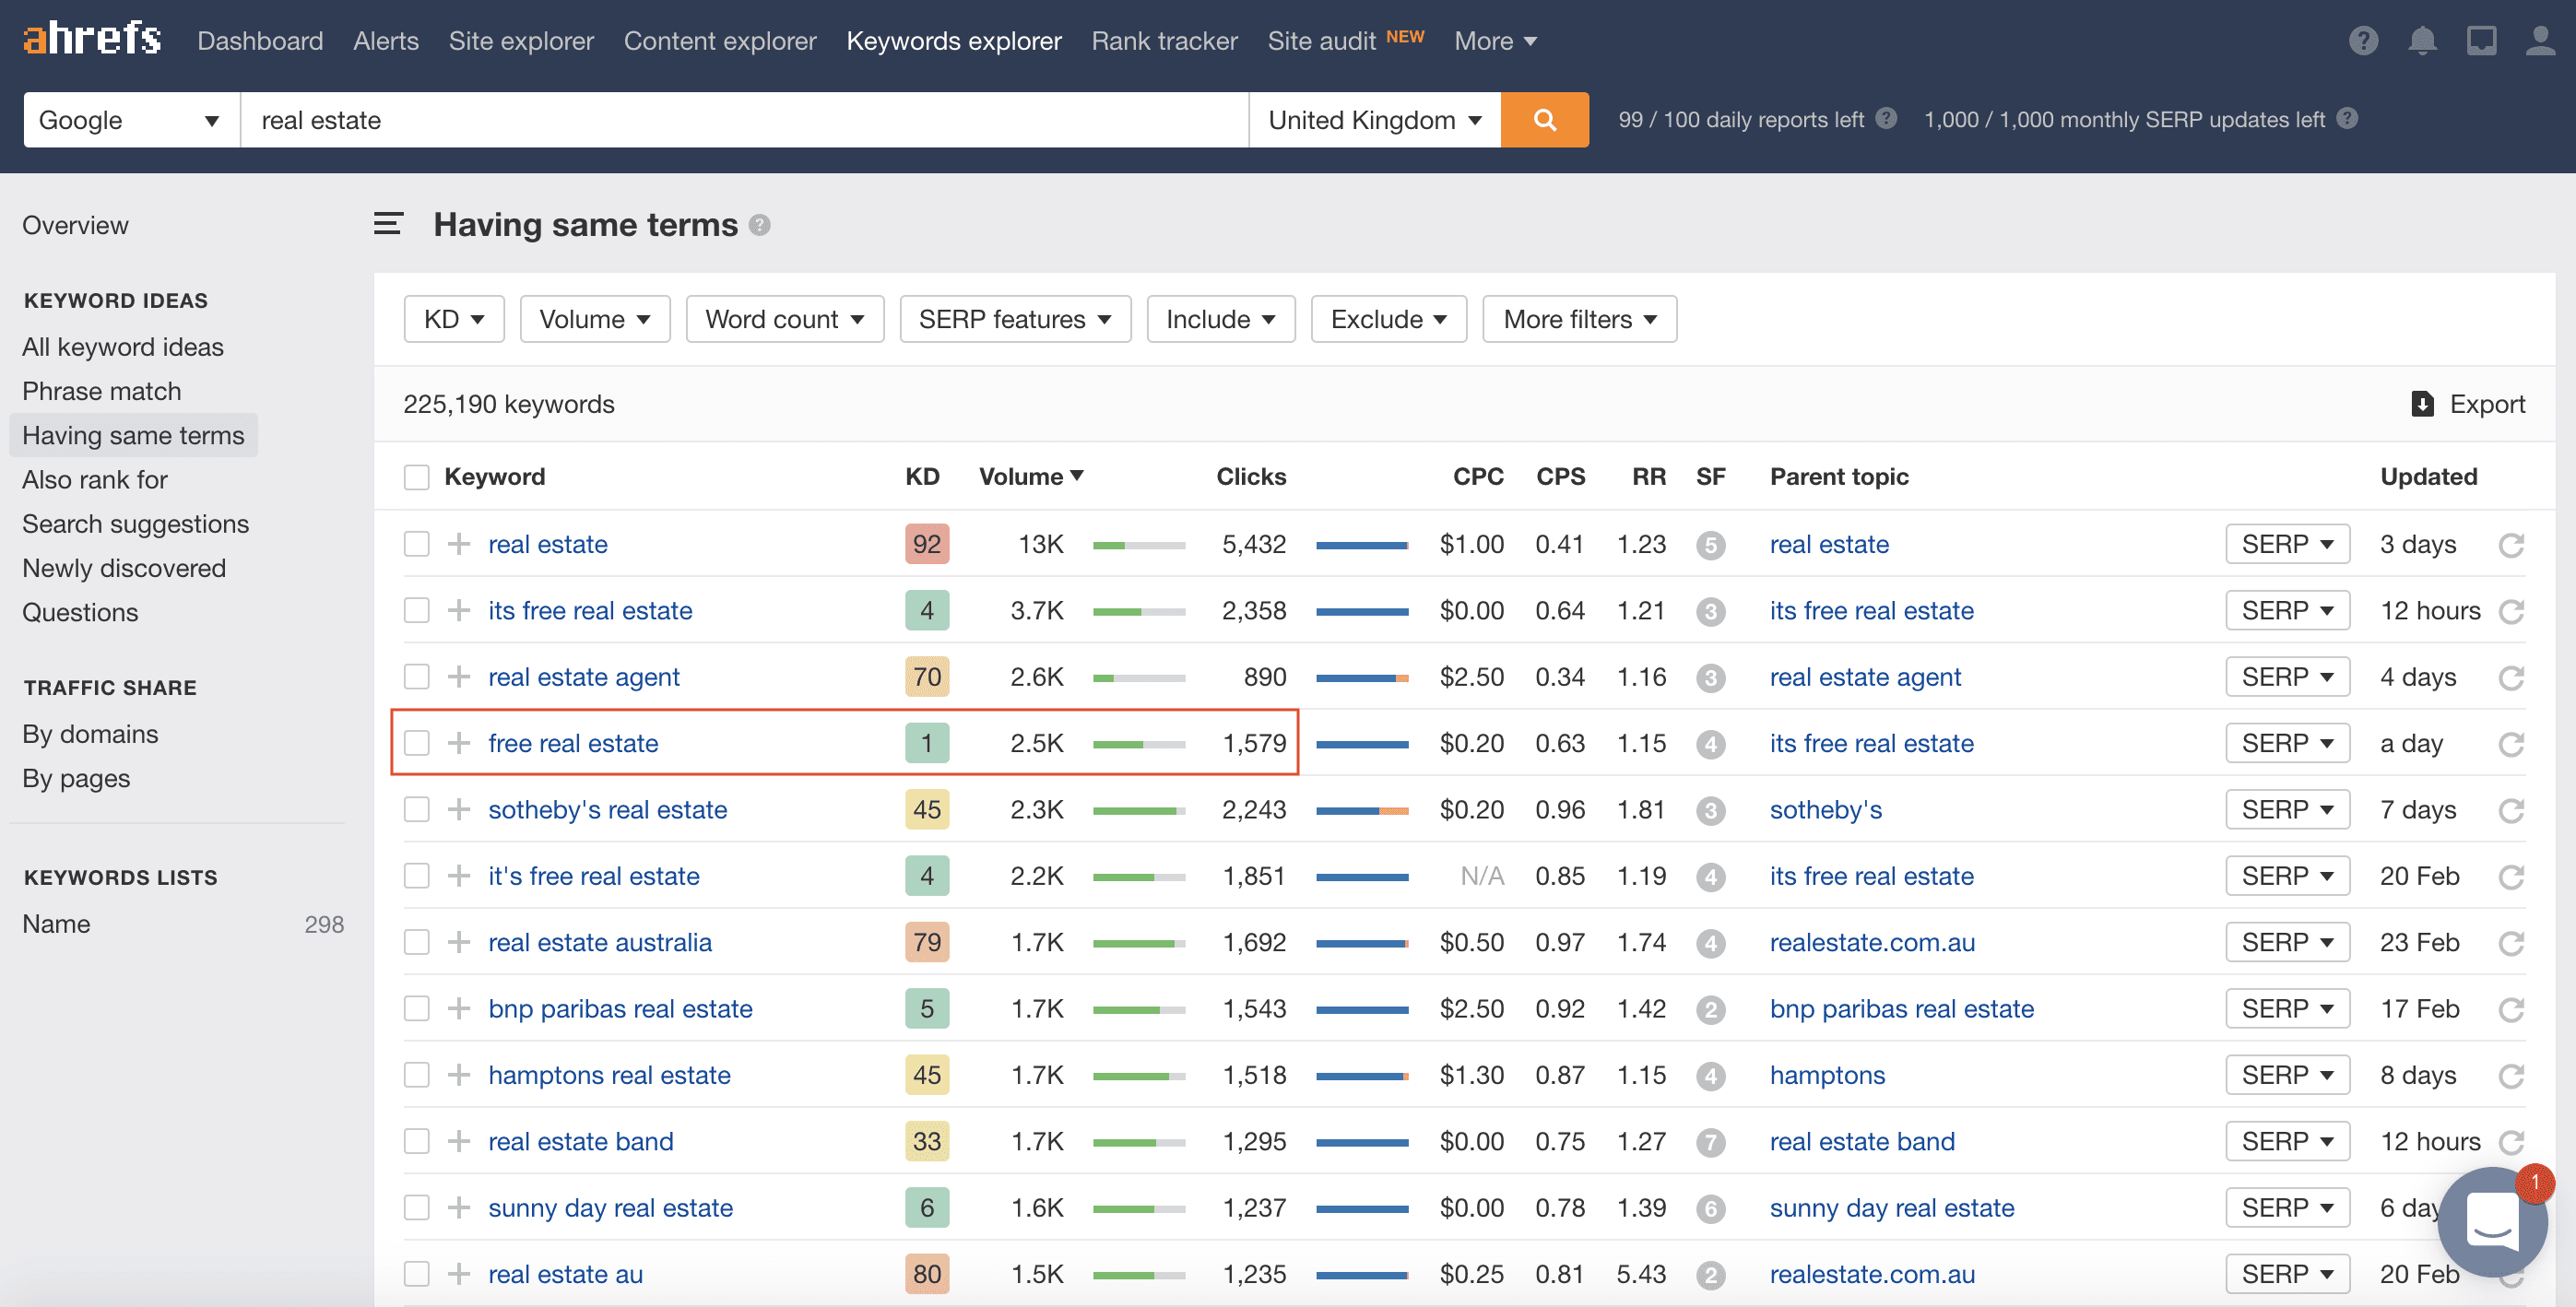
Task: Open Rank tracker from top navigation
Action: pyautogui.click(x=1164, y=41)
